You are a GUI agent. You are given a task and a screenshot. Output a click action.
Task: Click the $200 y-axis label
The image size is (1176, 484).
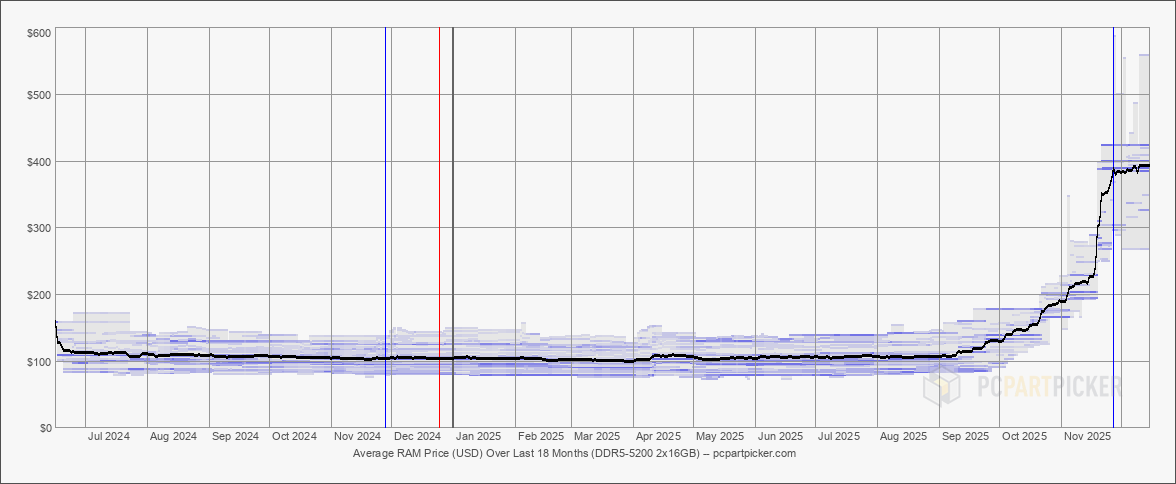pyautogui.click(x=40, y=295)
